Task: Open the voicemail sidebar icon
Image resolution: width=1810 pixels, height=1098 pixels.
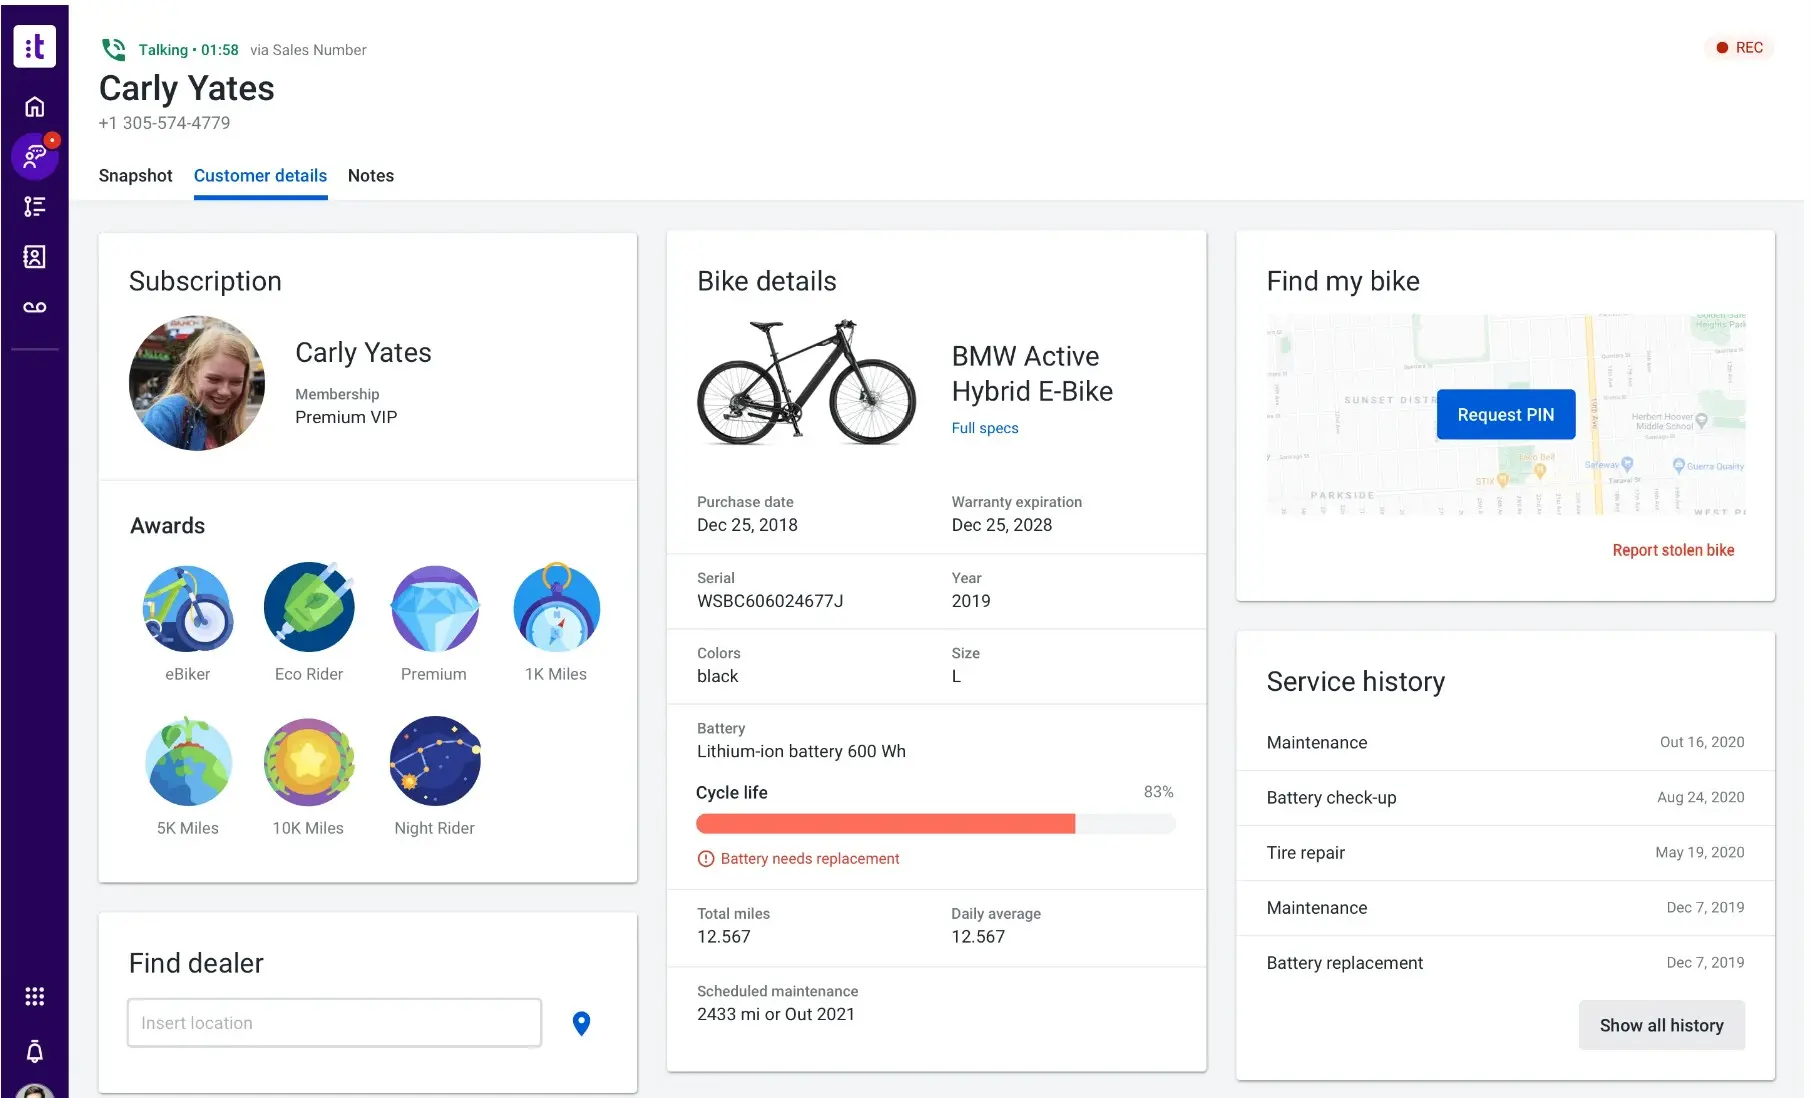Action: pyautogui.click(x=34, y=307)
